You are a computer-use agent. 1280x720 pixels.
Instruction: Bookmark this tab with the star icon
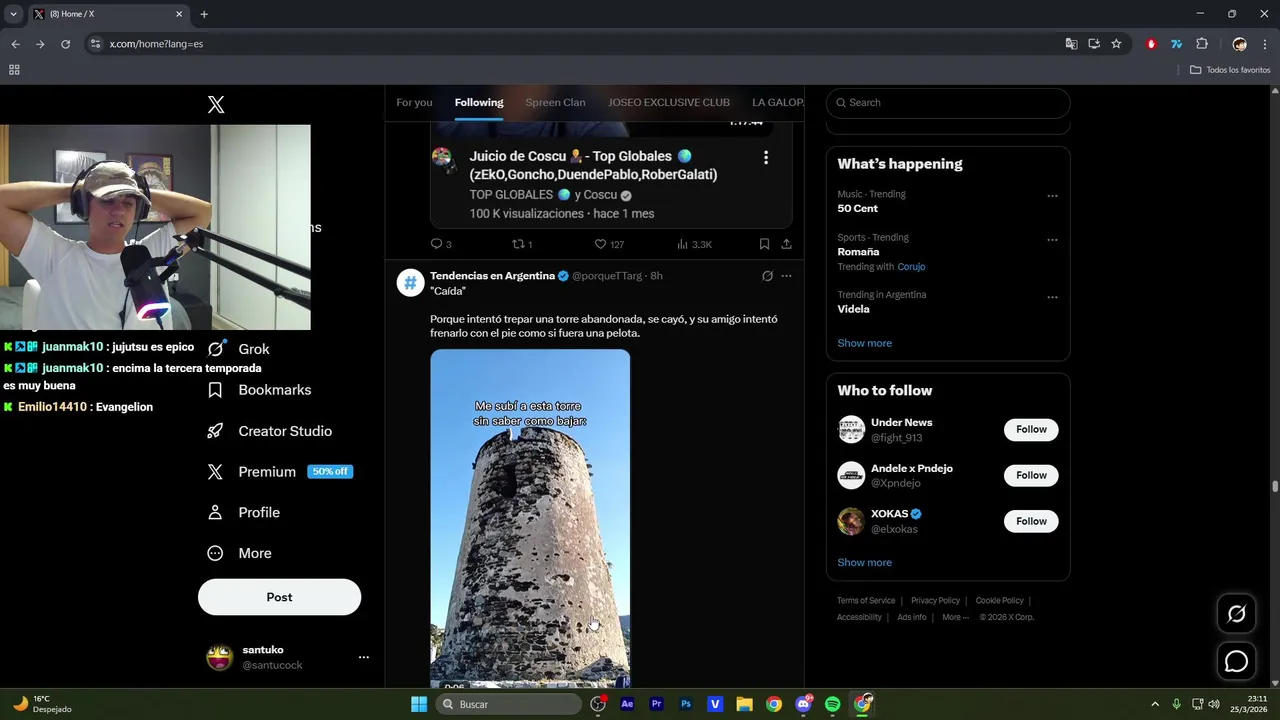click(x=1116, y=44)
